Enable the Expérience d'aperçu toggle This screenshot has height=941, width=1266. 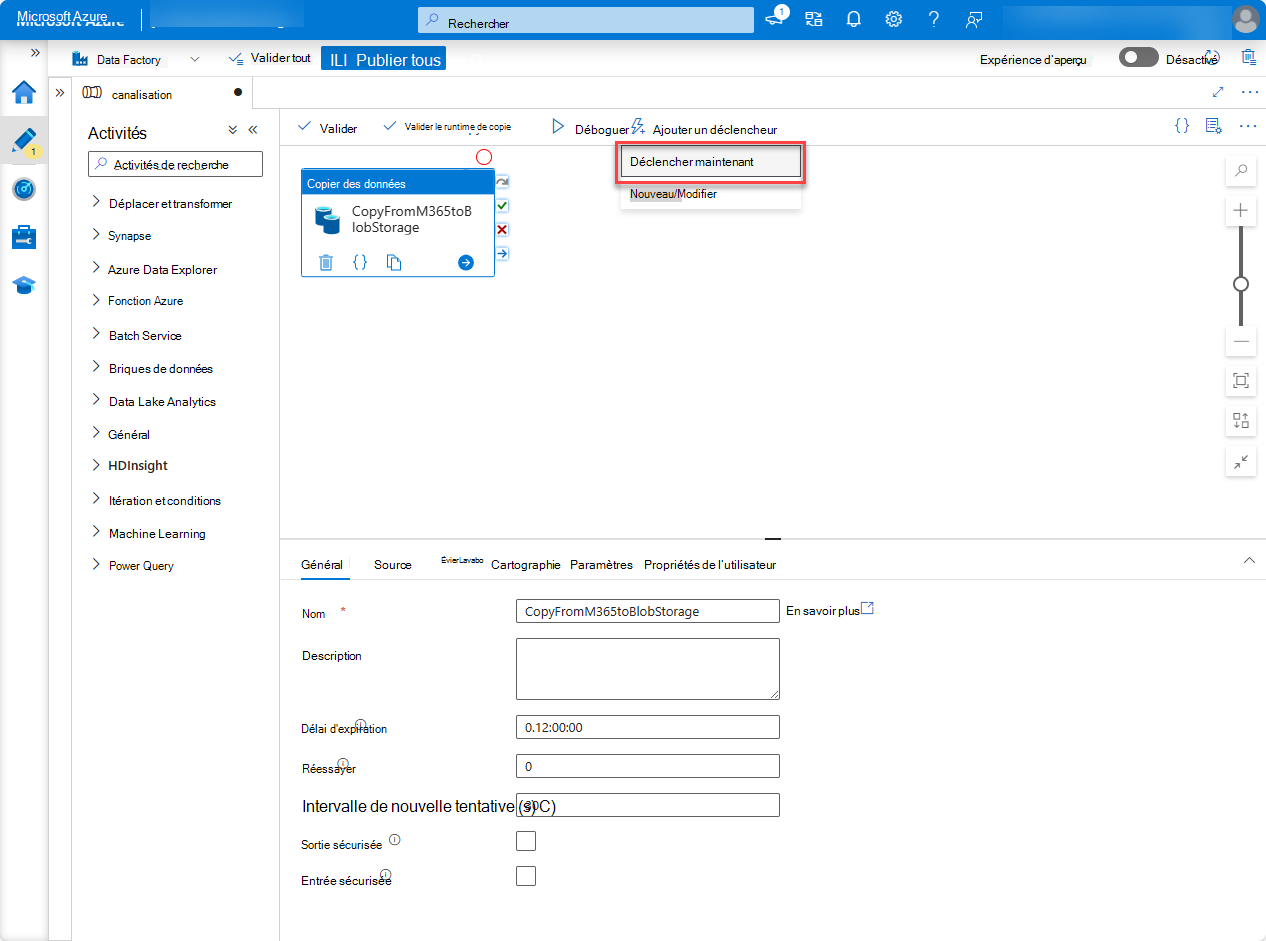(x=1138, y=57)
